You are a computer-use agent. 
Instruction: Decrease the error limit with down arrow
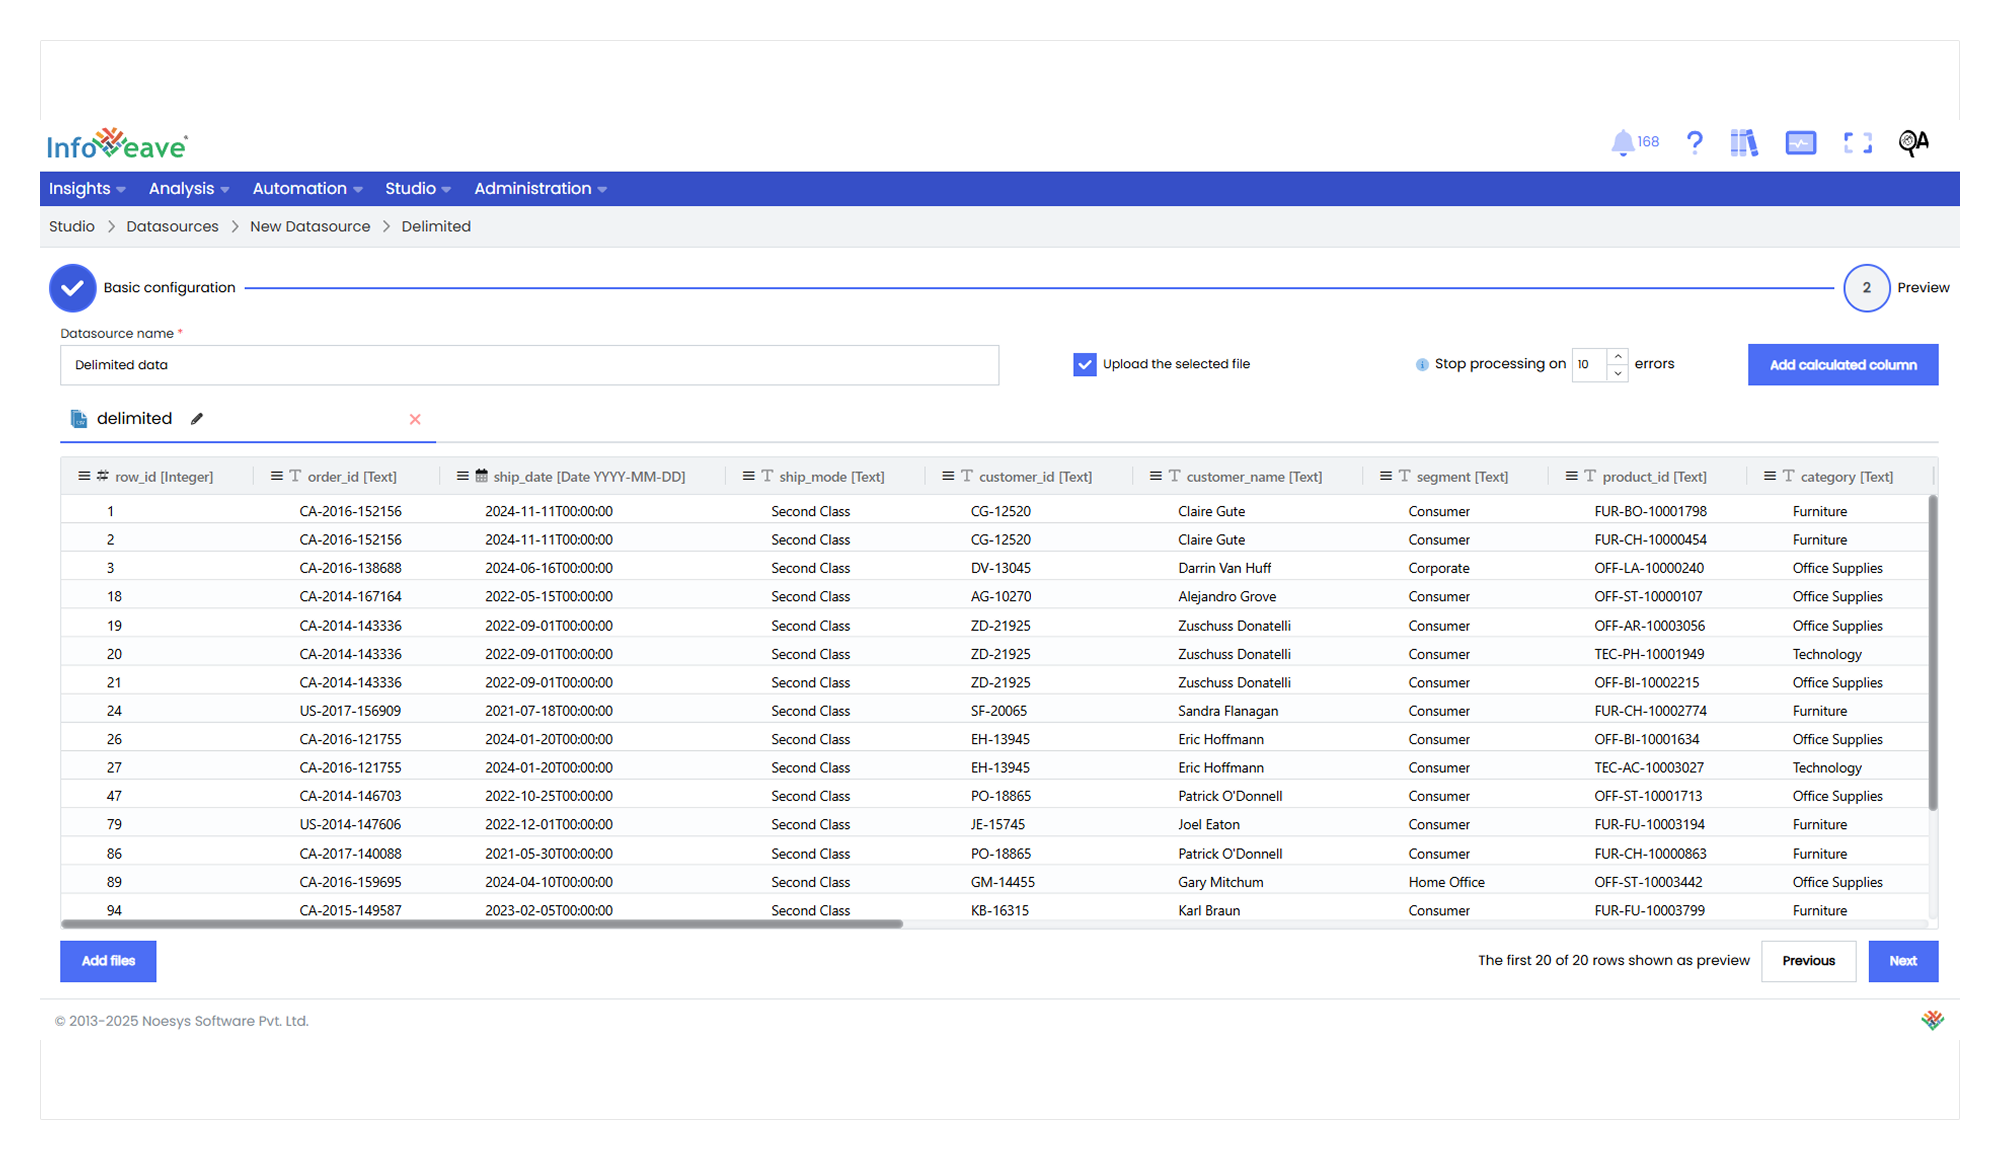1617,373
